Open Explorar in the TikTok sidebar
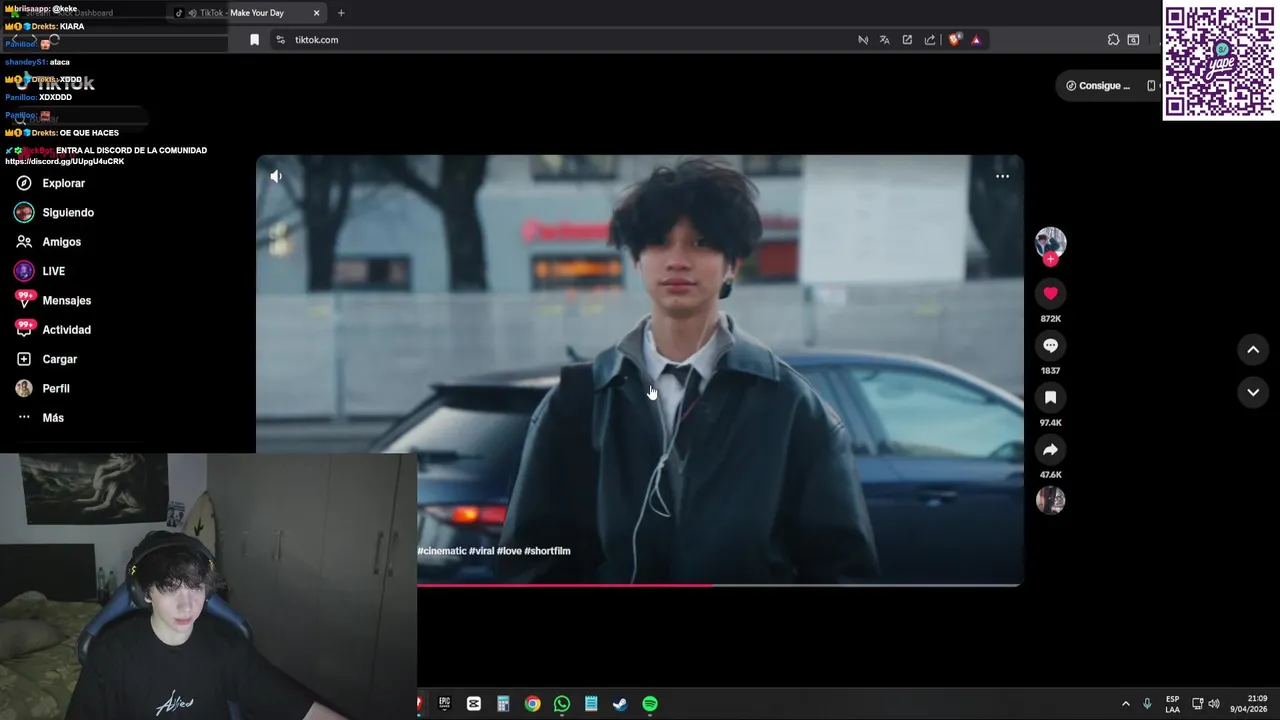 64,183
